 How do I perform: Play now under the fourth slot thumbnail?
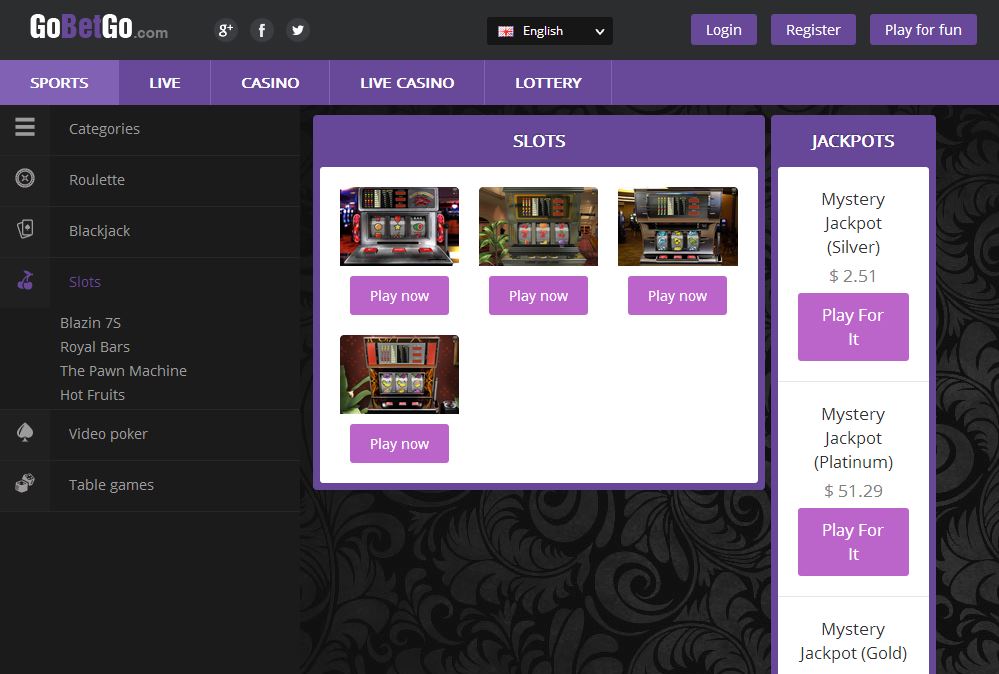pyautogui.click(x=399, y=443)
